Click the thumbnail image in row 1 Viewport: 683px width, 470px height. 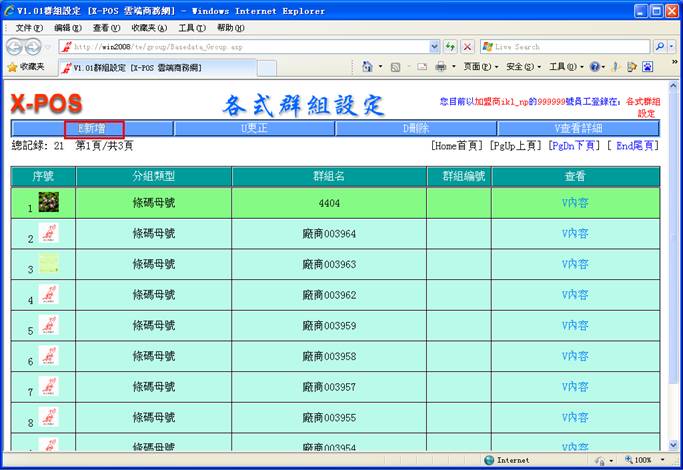[x=49, y=202]
